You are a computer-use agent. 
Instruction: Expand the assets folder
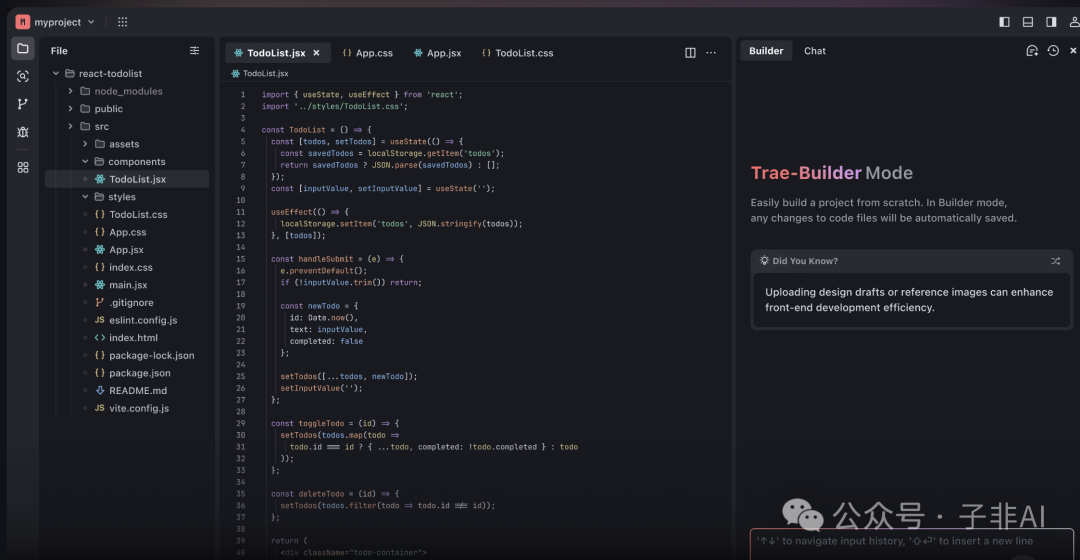tap(85, 144)
